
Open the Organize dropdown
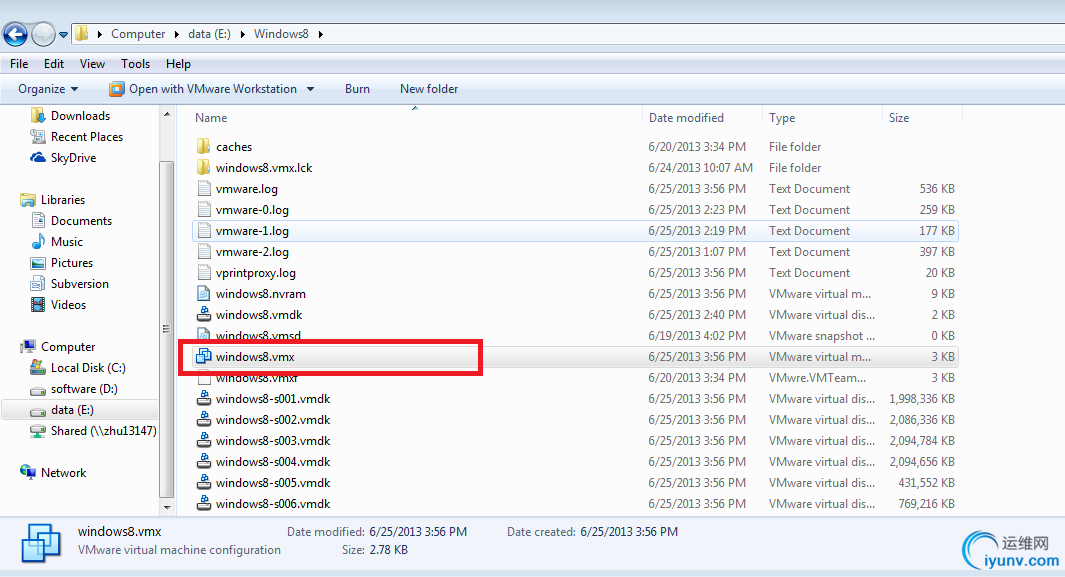point(48,89)
